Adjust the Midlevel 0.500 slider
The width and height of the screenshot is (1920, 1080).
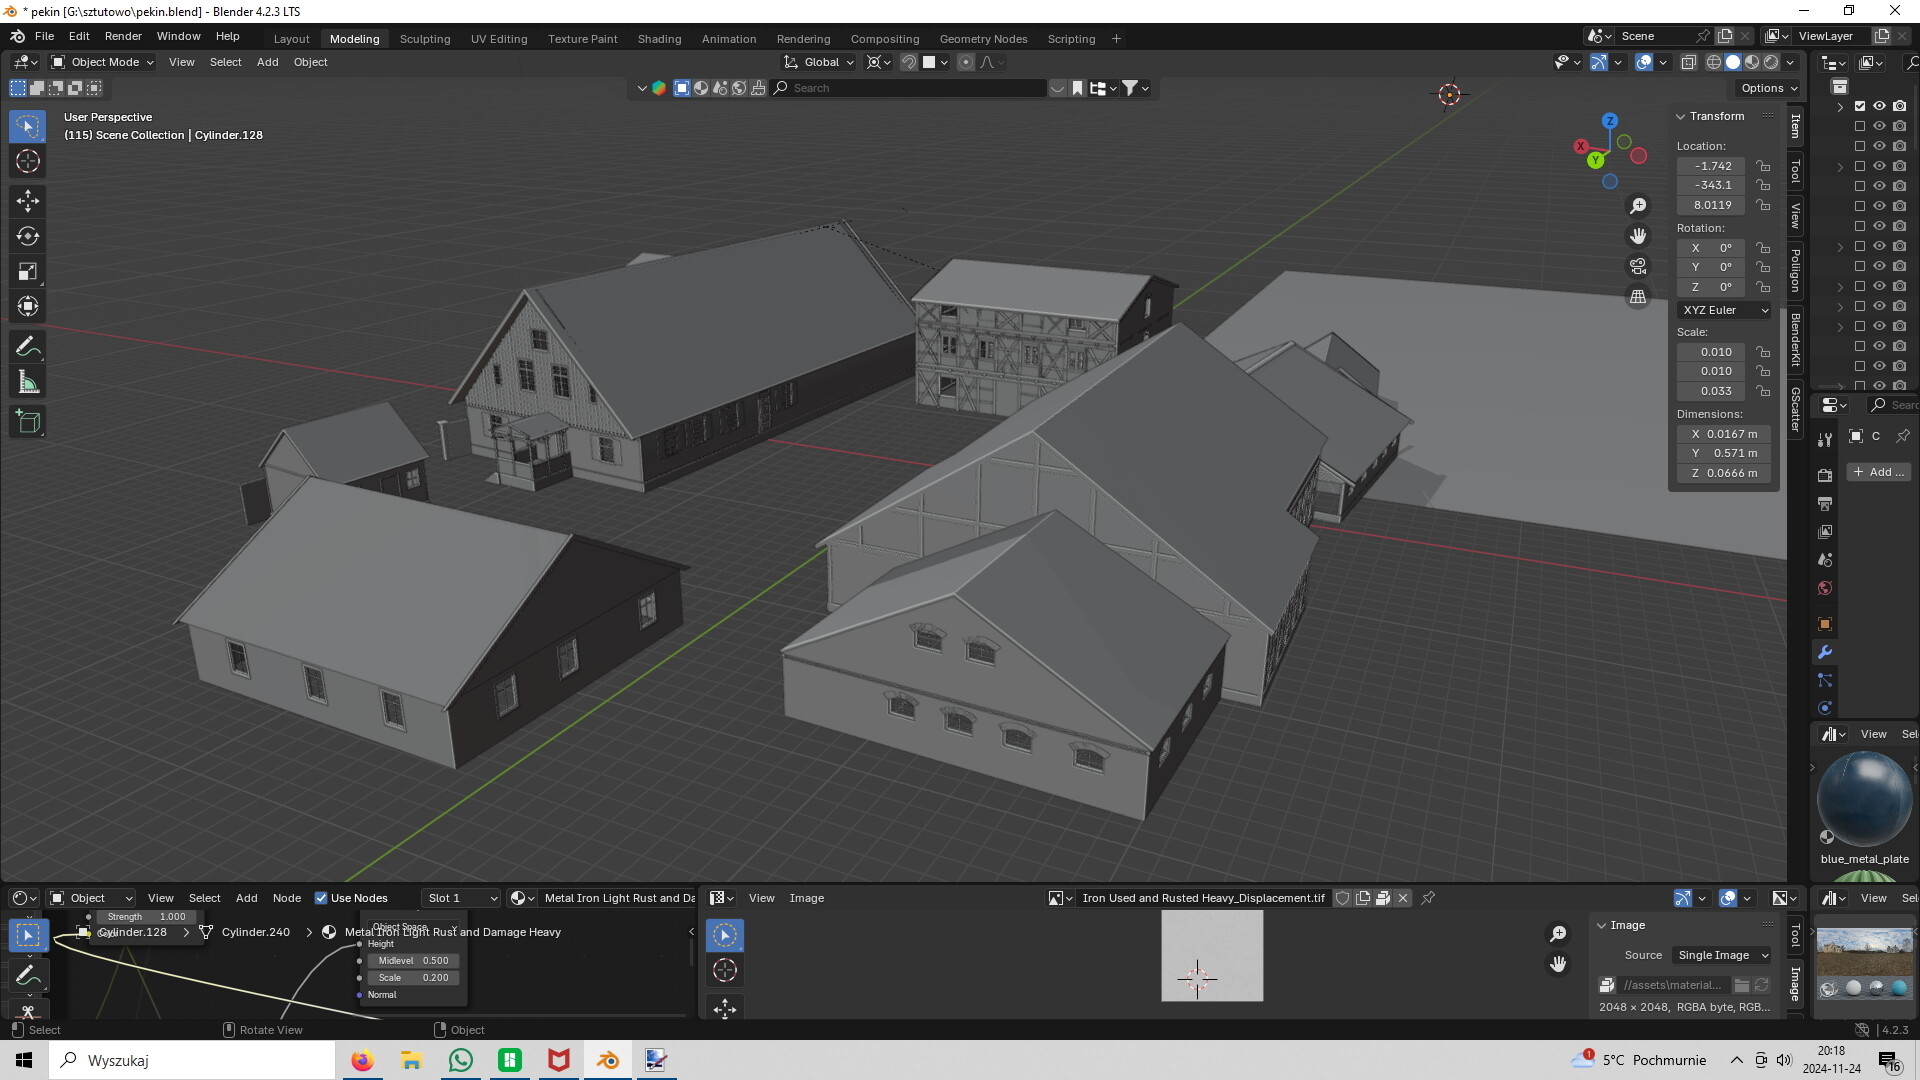coord(413,960)
